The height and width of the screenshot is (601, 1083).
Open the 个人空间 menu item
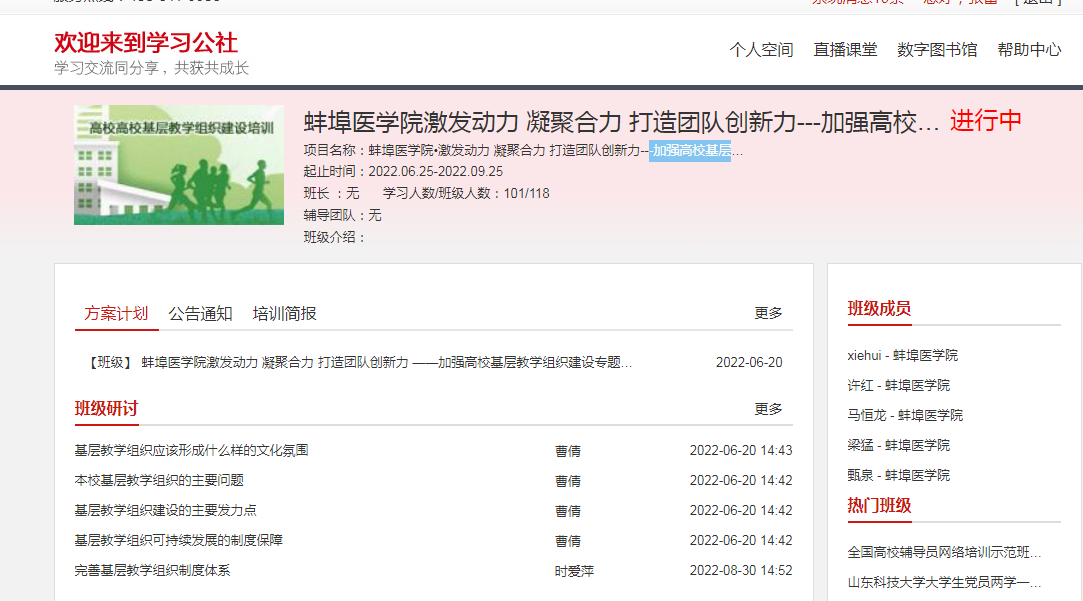coord(761,50)
